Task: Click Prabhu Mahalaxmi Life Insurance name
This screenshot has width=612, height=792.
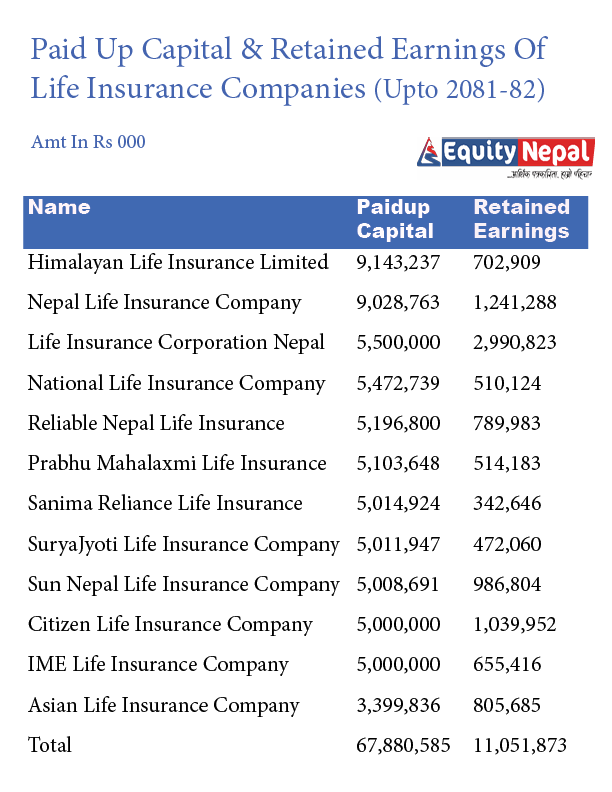Action: (x=177, y=463)
